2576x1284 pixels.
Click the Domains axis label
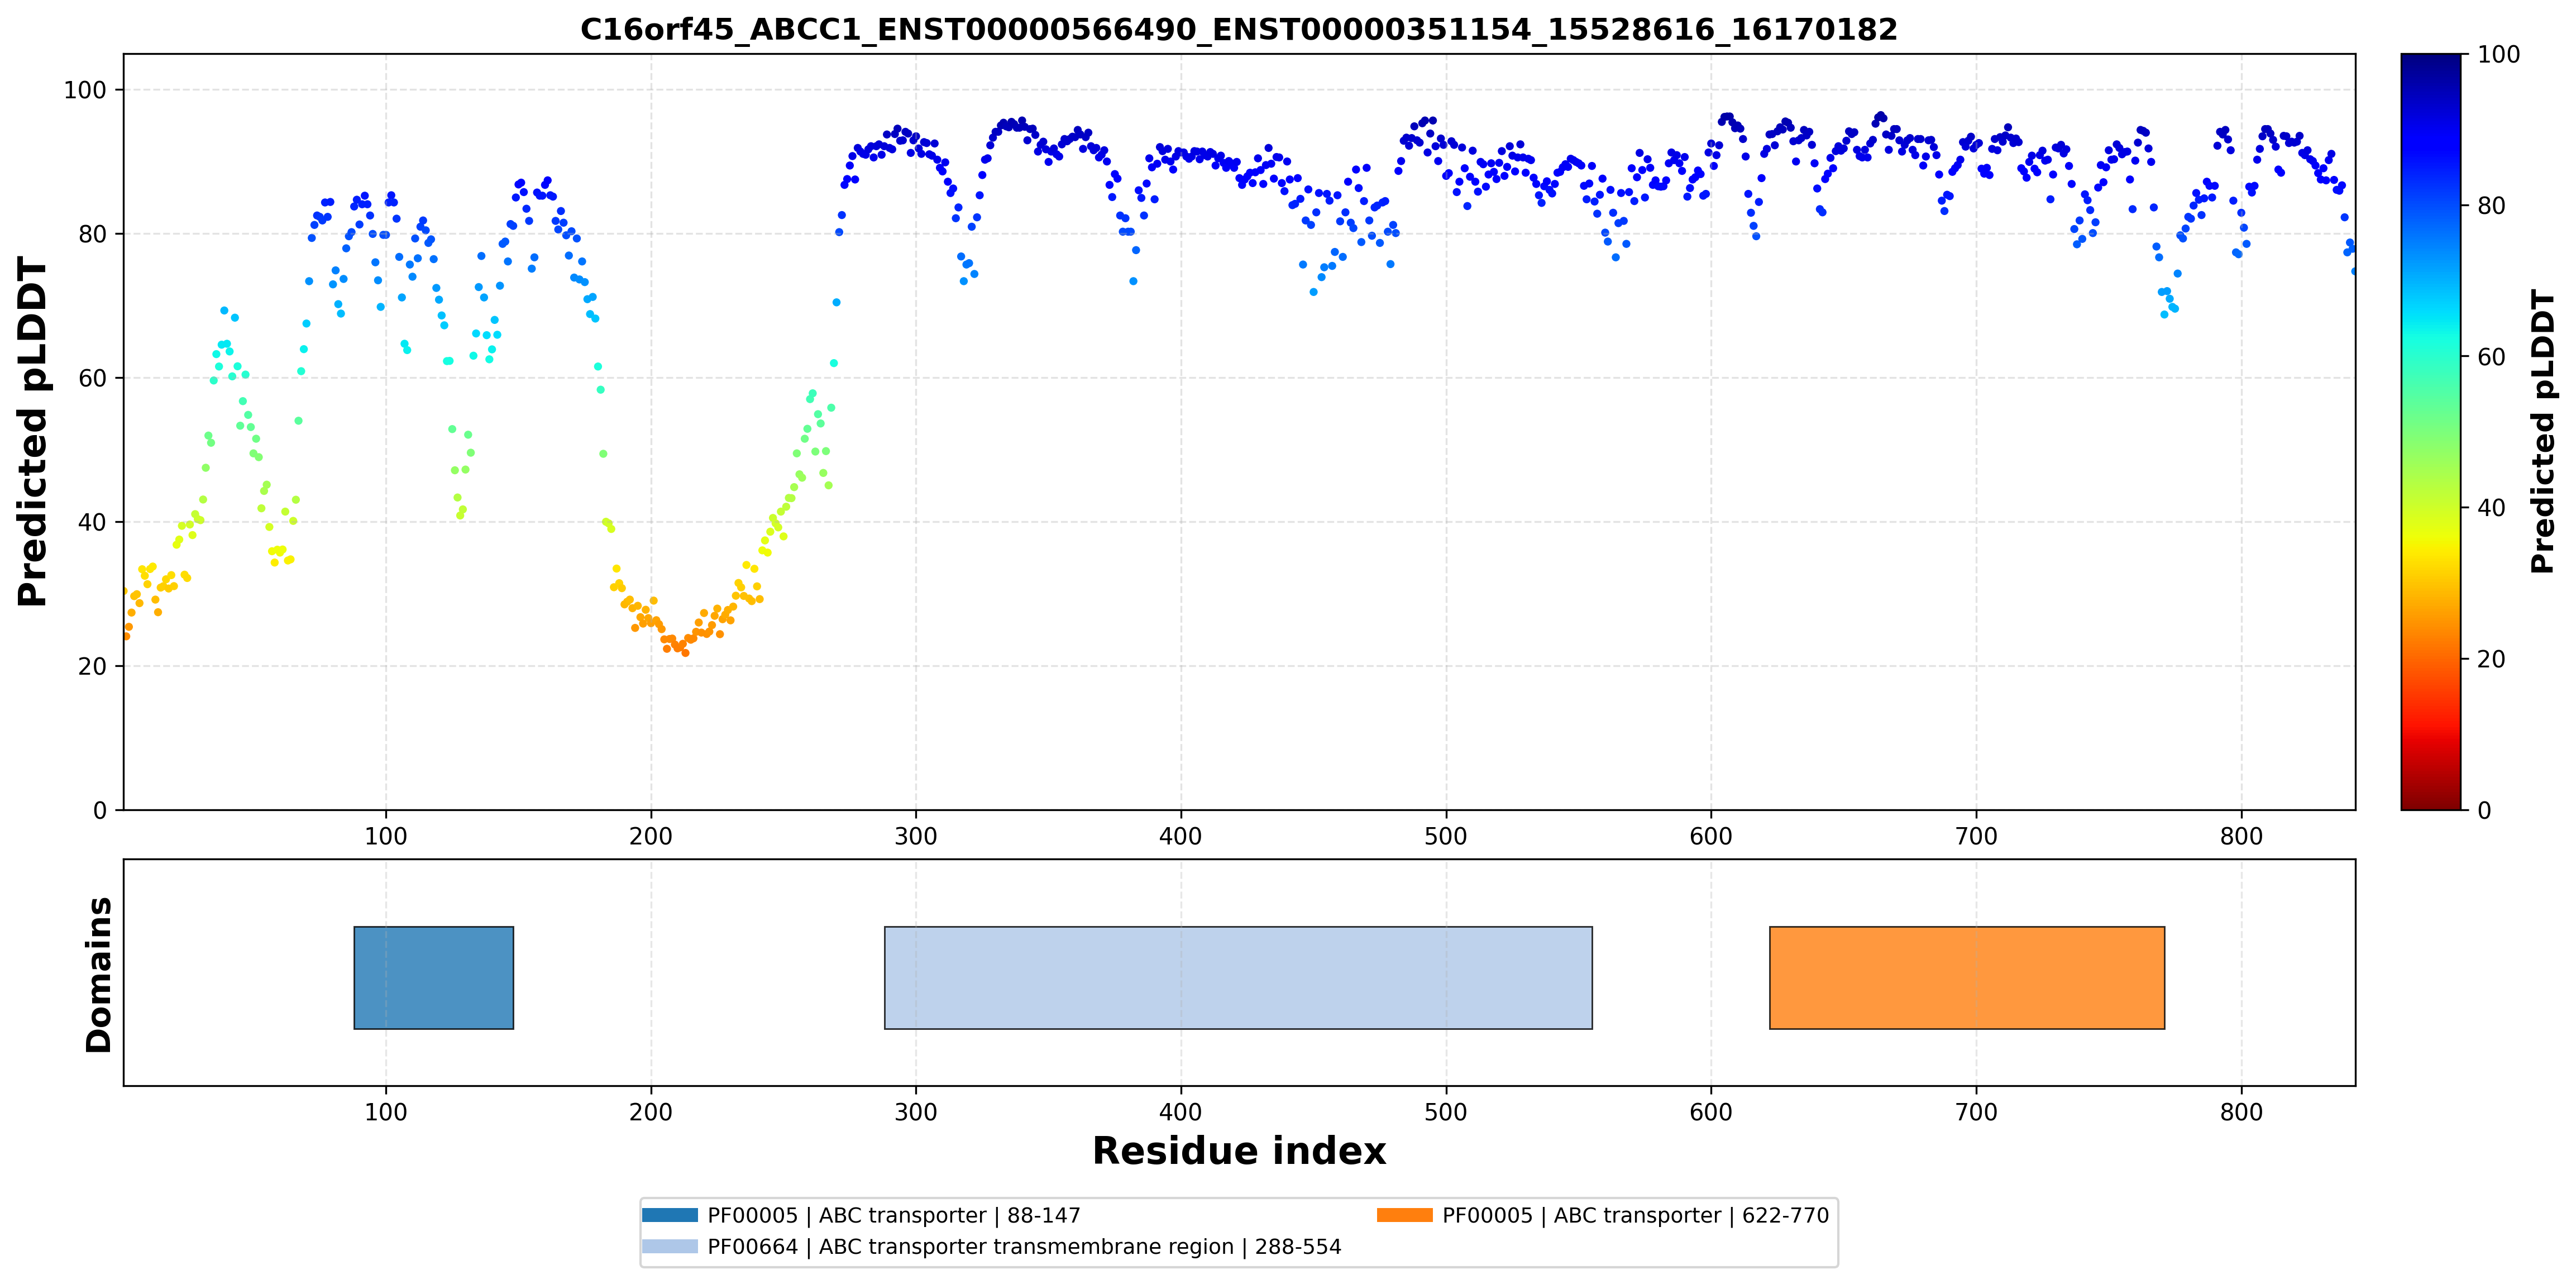coord(98,974)
